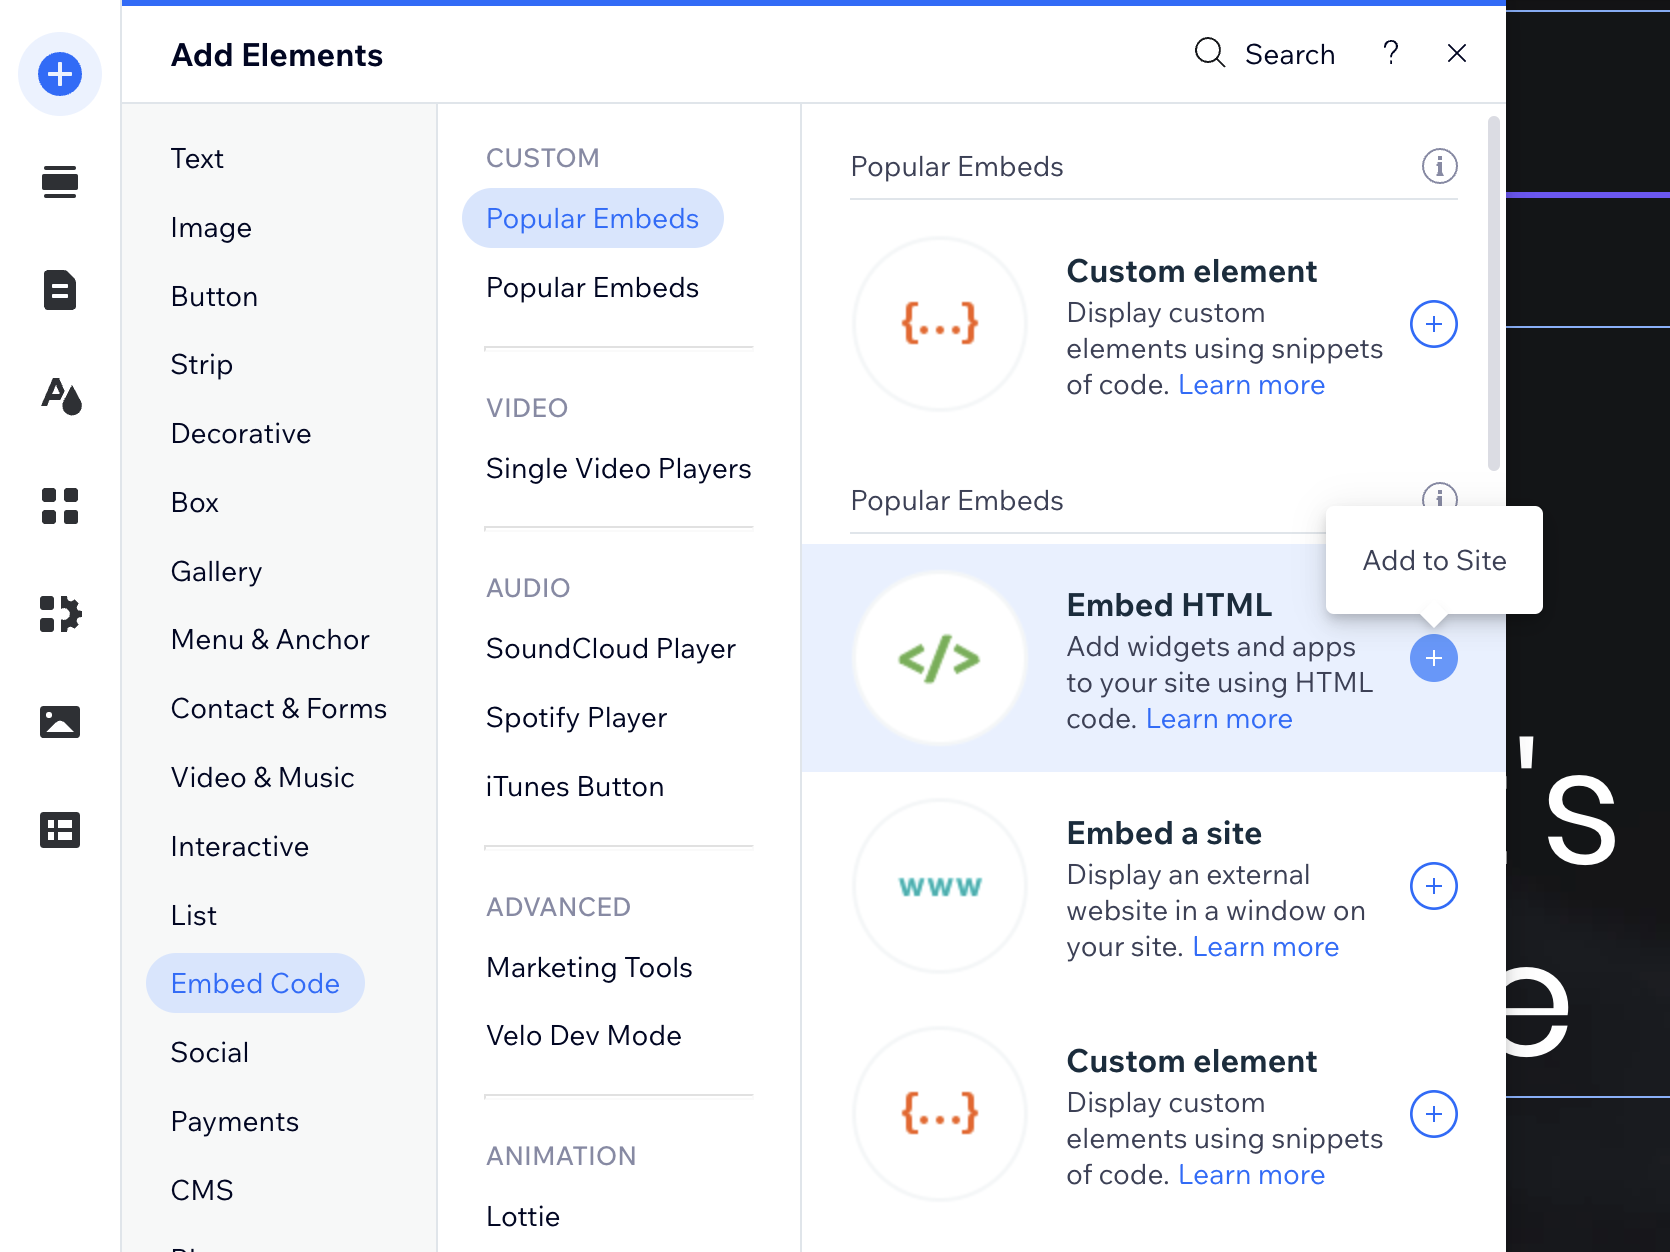Add Custom element using the plus button
This screenshot has width=1670, height=1252.
click(x=1434, y=323)
